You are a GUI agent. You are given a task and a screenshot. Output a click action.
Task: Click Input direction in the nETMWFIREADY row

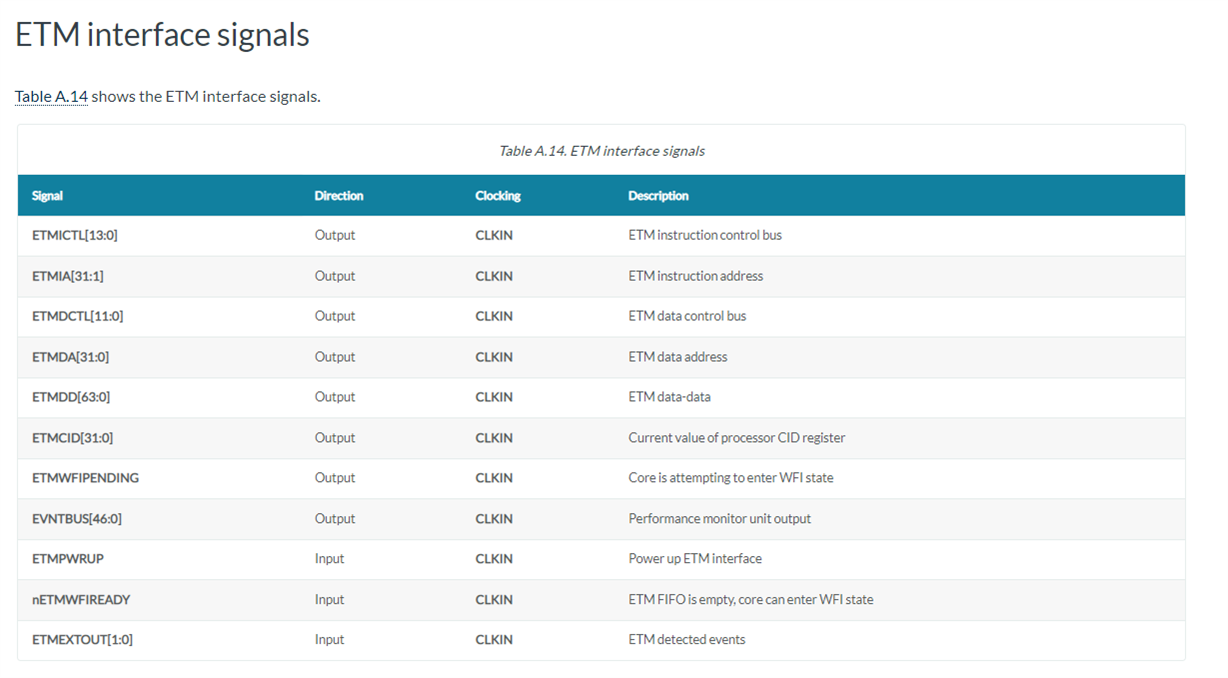tap(329, 600)
